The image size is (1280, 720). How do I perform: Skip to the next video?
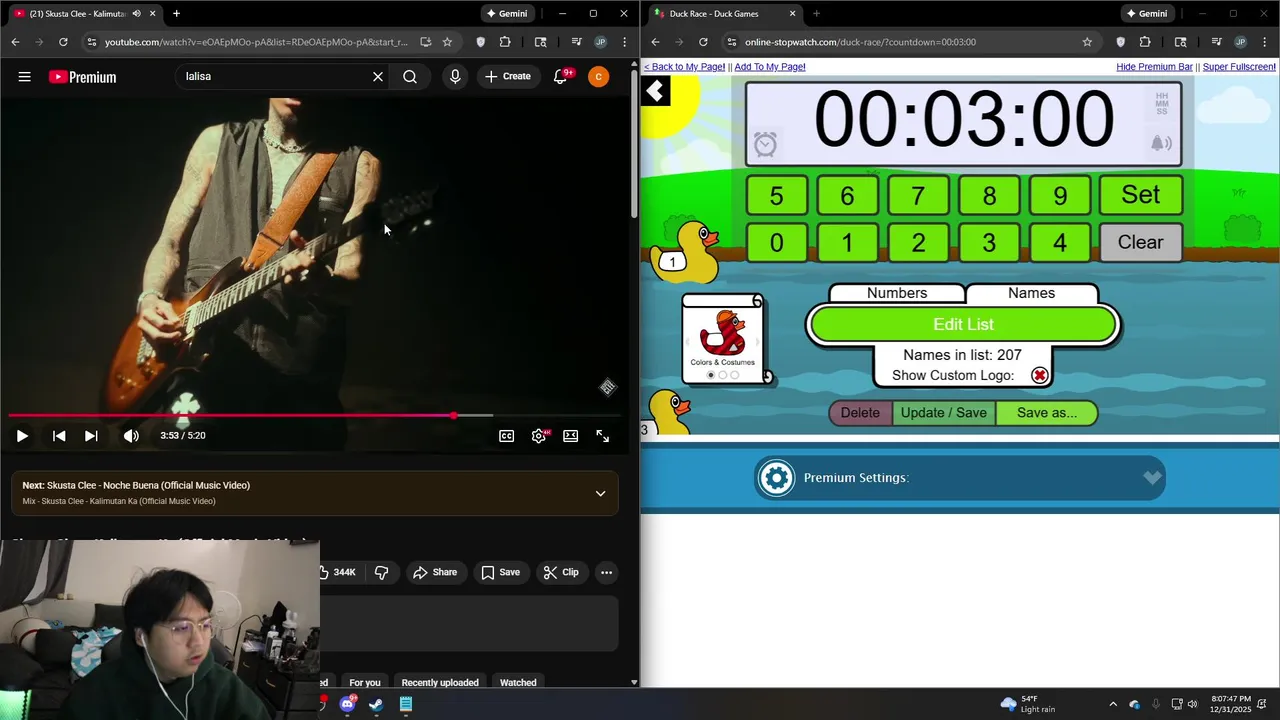[91, 436]
